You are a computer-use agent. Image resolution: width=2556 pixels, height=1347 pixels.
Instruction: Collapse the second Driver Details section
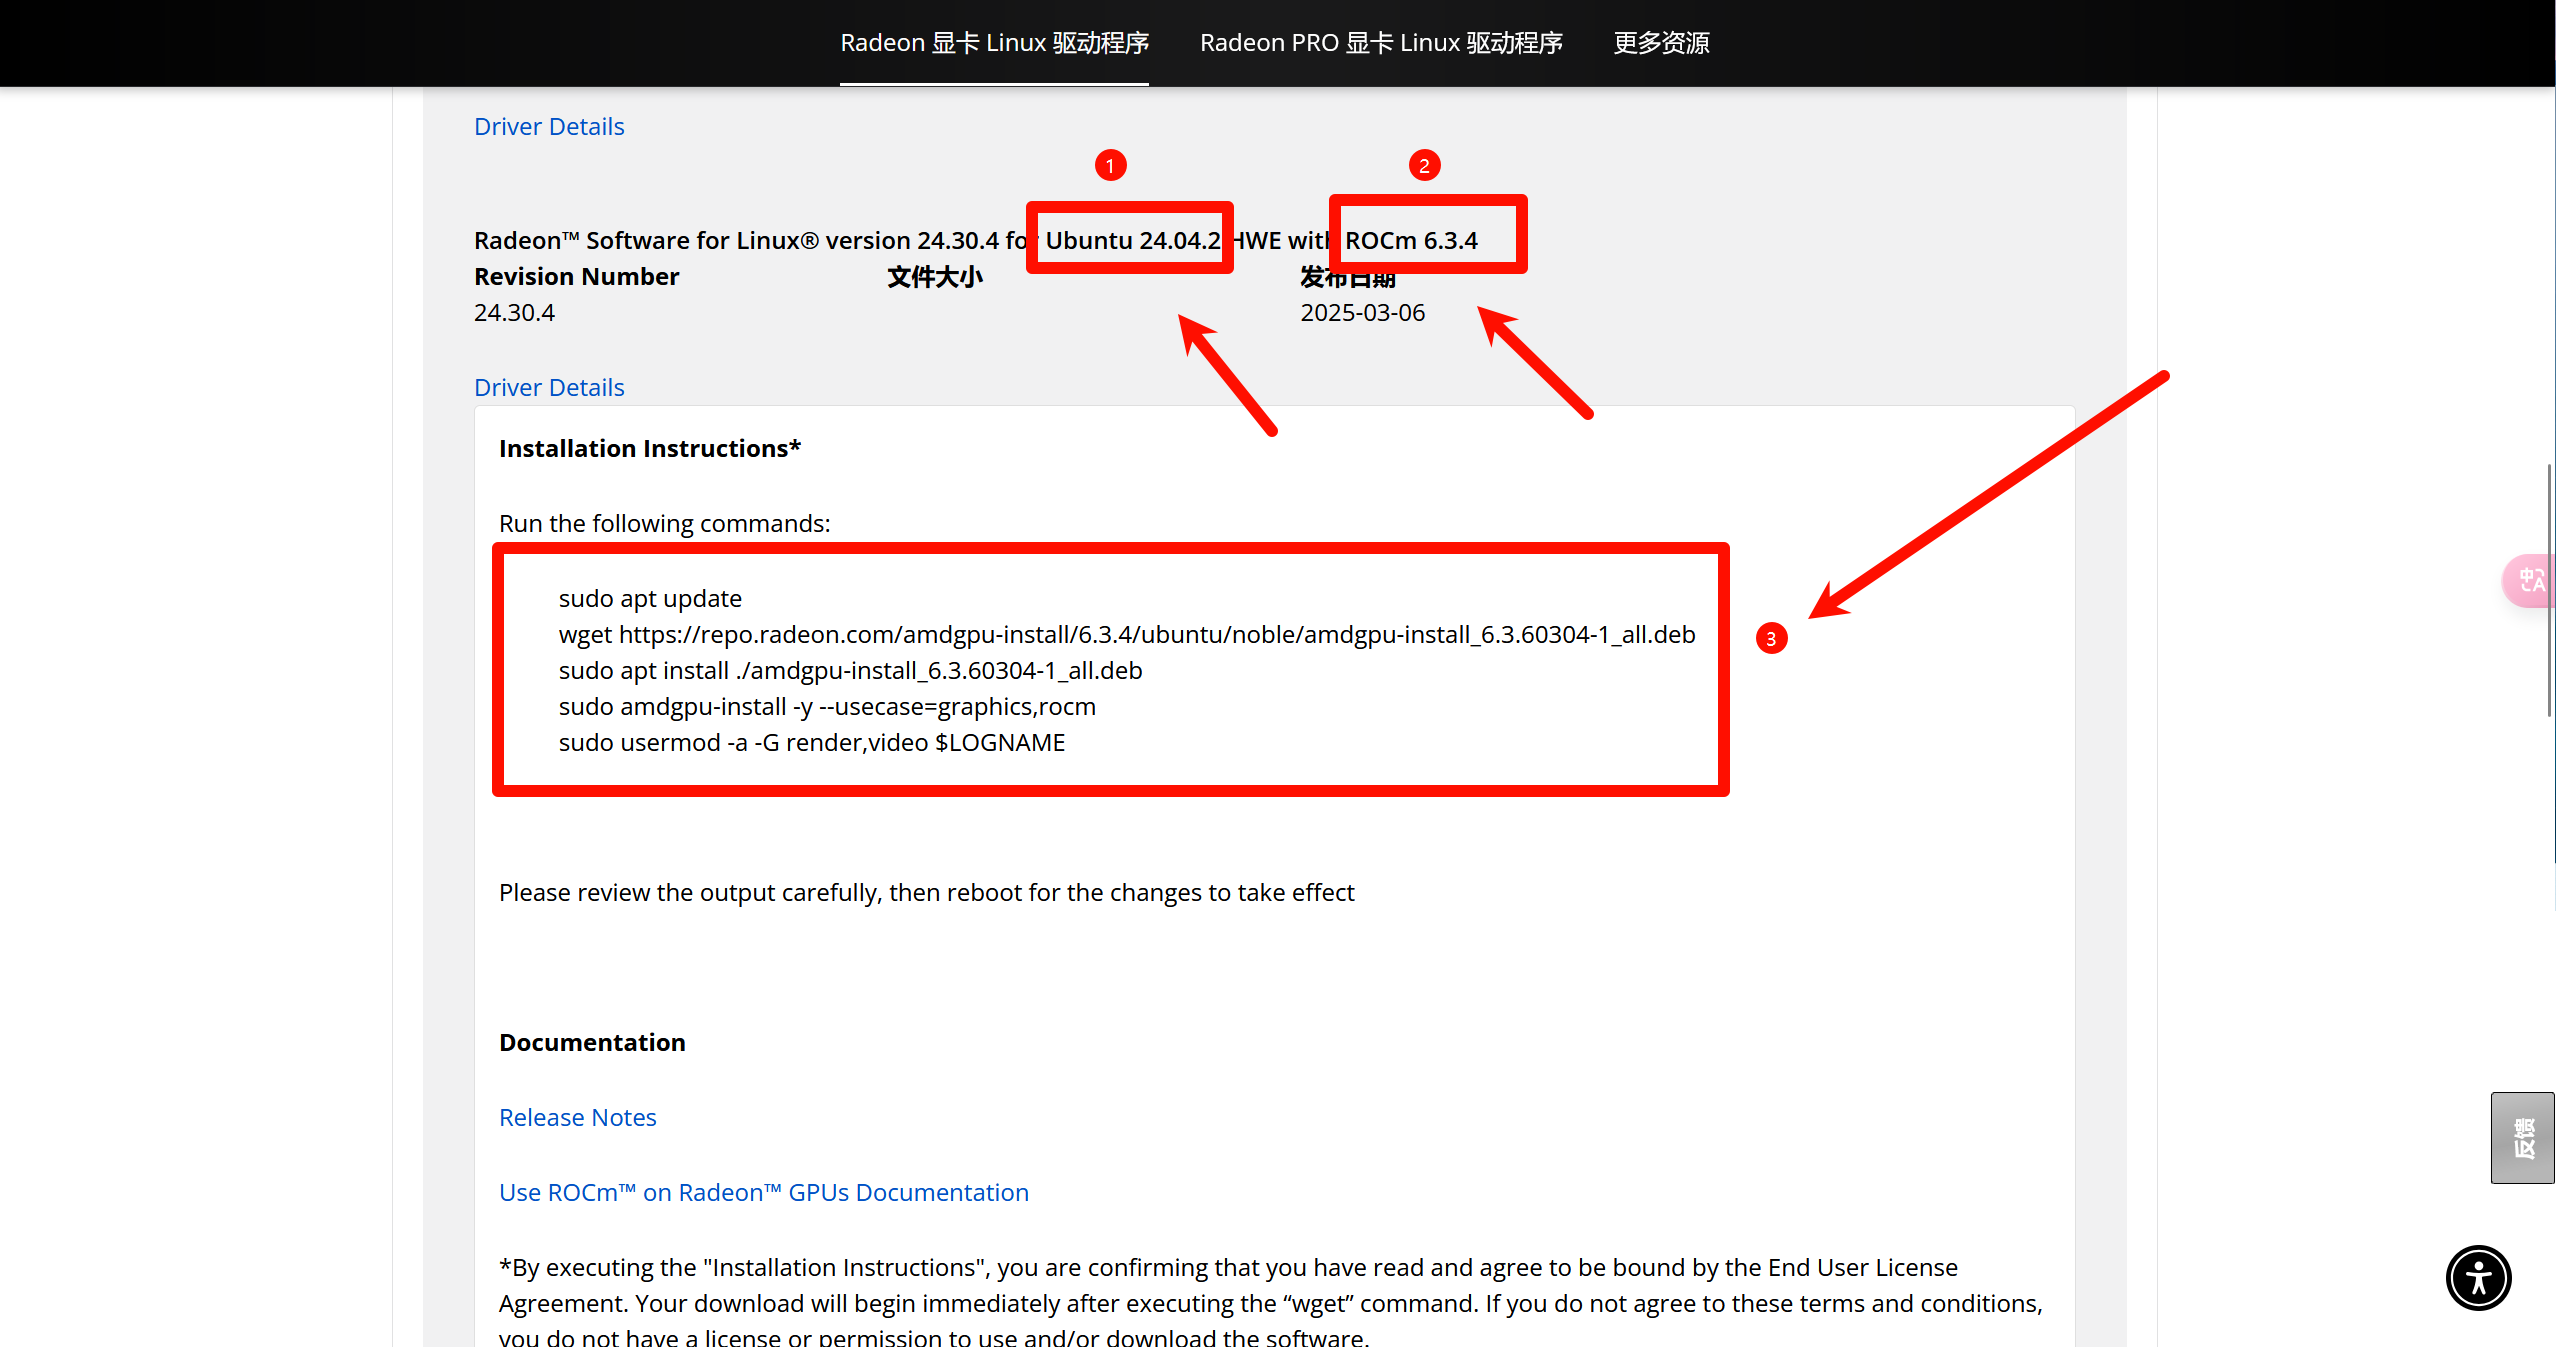click(x=549, y=388)
